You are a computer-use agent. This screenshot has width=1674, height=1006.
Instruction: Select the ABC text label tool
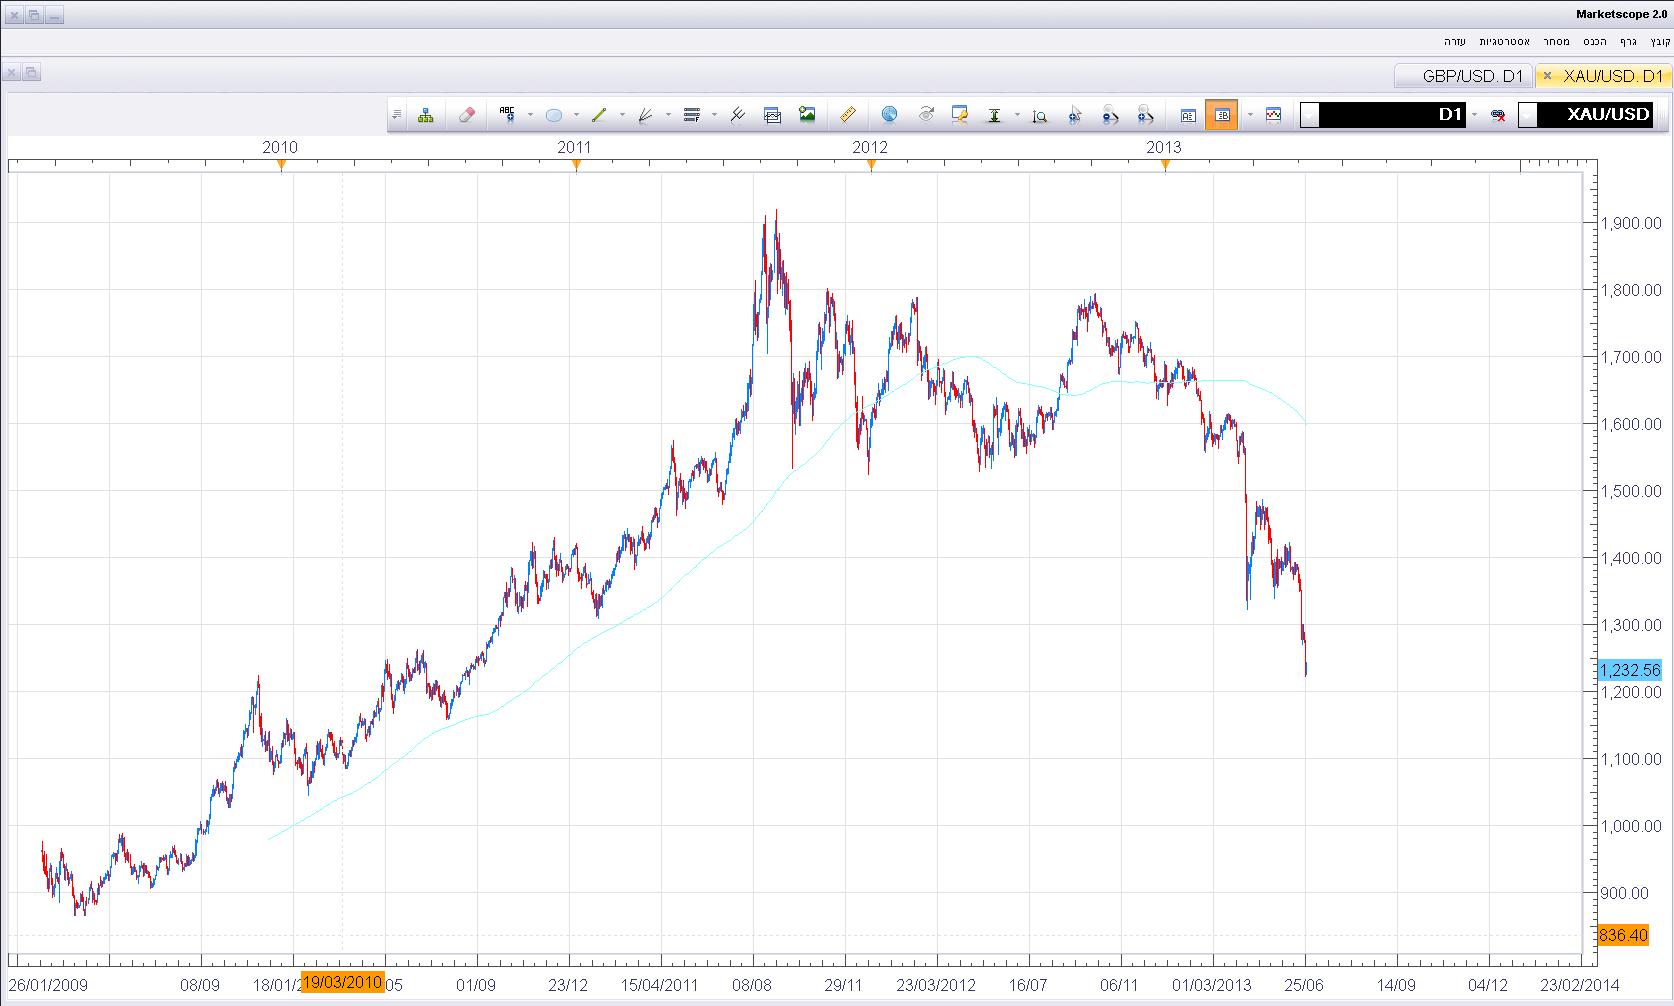[507, 115]
